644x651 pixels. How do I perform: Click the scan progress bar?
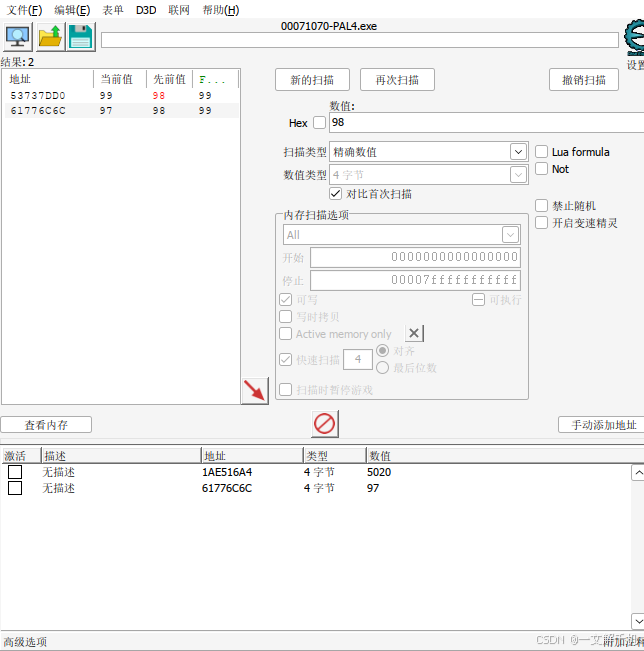click(360, 40)
